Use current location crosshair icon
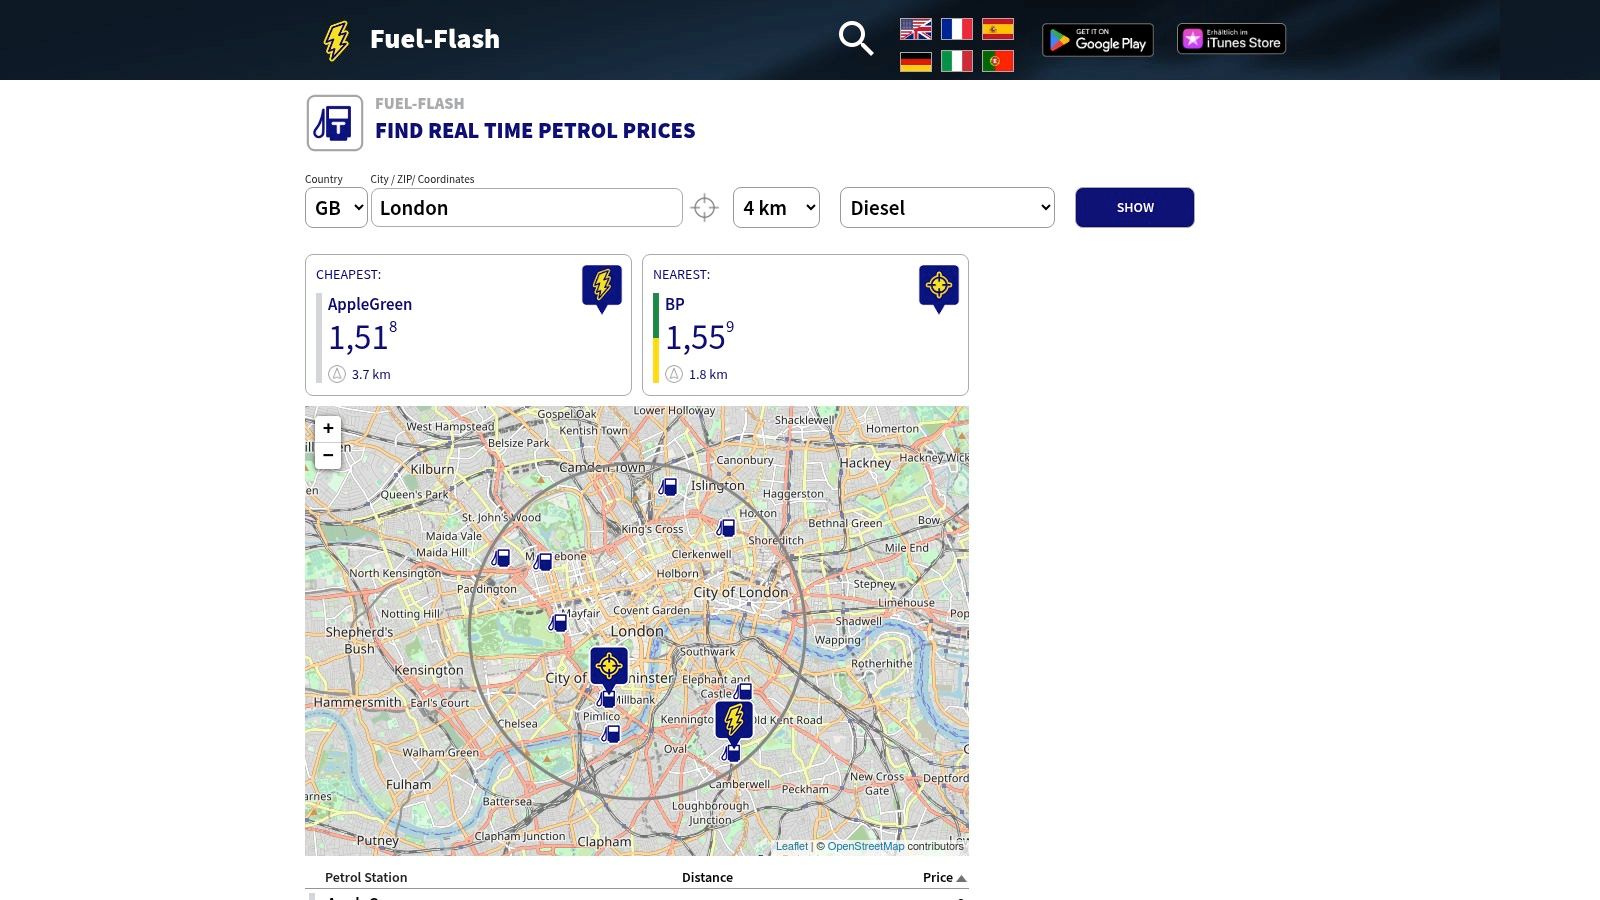 pos(705,208)
